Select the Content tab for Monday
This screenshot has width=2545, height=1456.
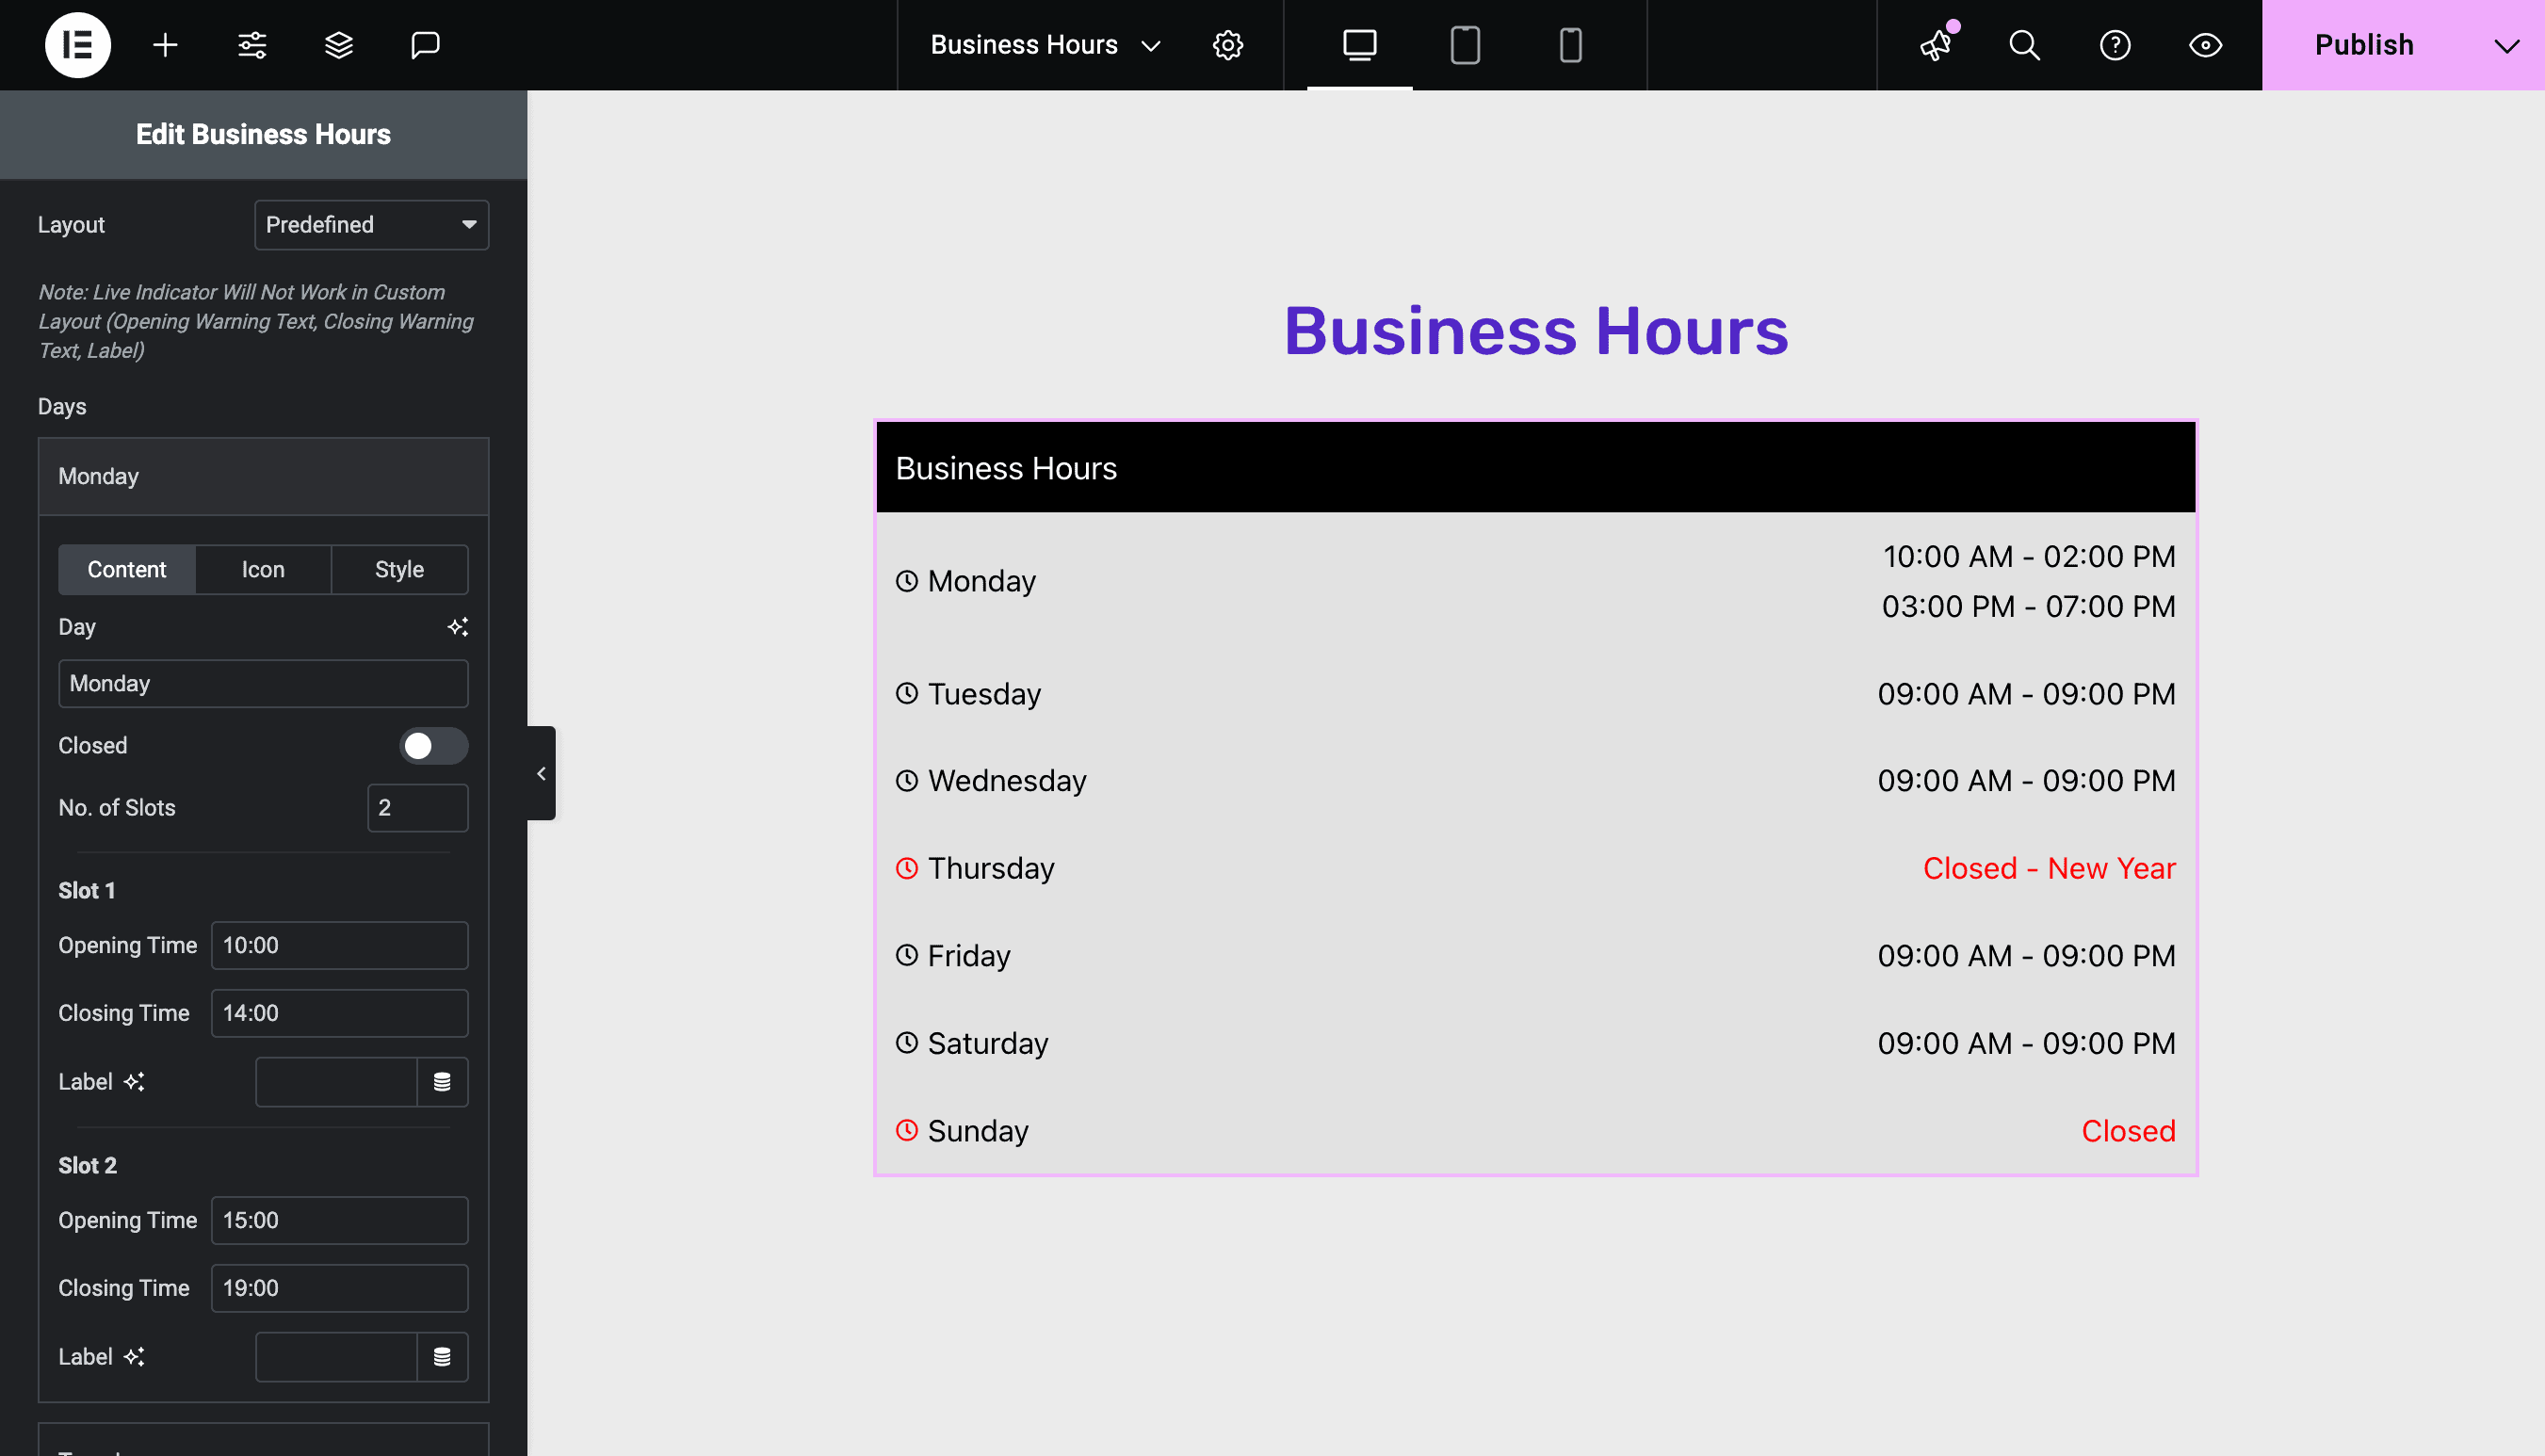pos(126,568)
